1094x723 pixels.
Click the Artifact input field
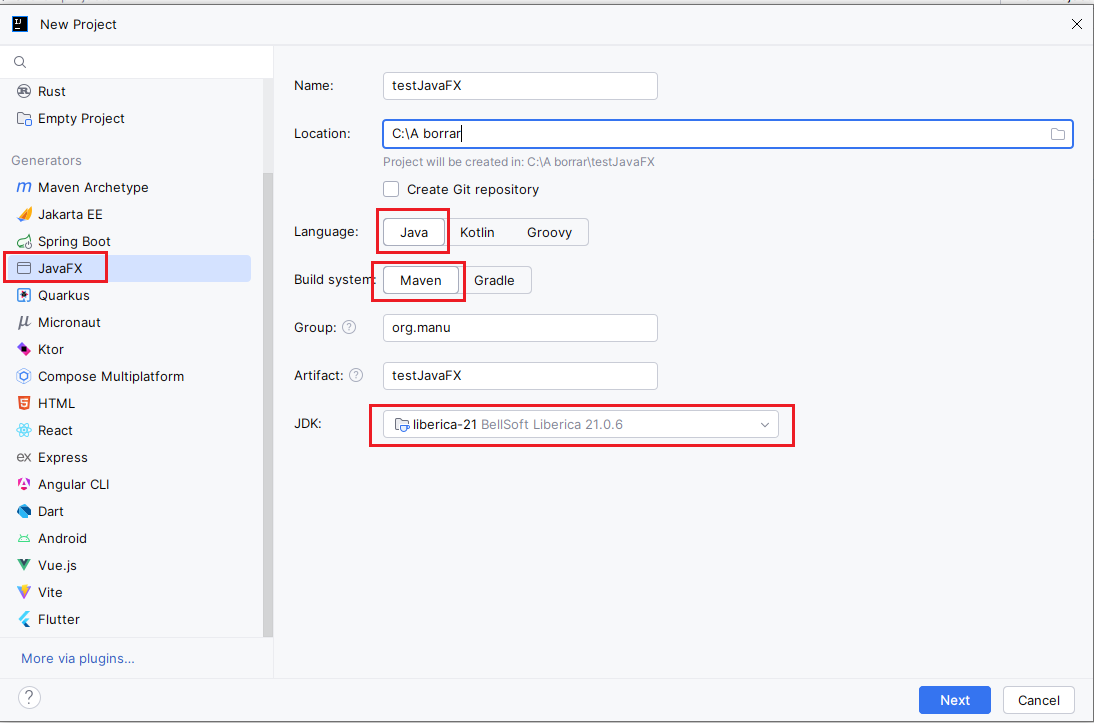(x=520, y=375)
